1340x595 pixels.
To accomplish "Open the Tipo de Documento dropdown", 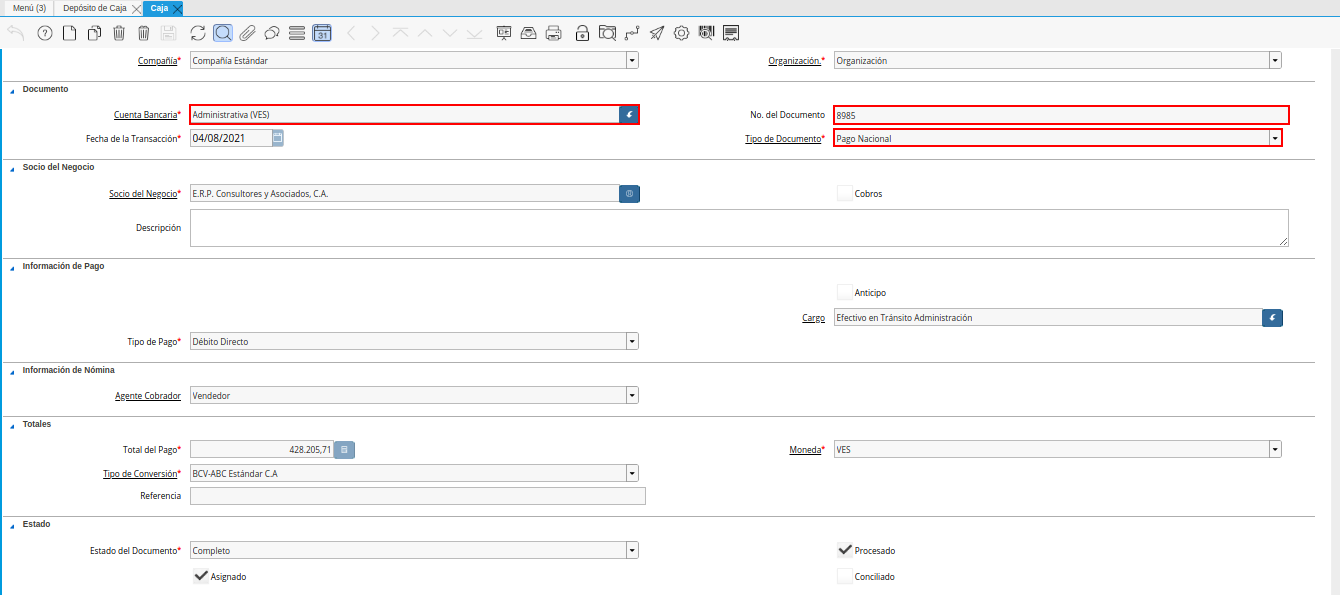I will pyautogui.click(x=1275, y=138).
